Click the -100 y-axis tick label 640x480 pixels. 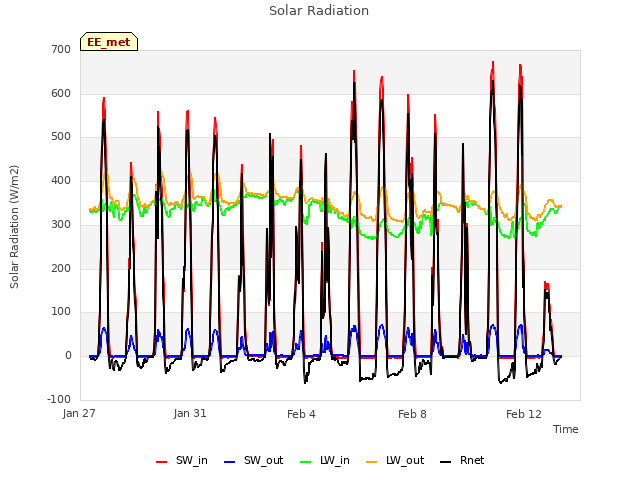[x=59, y=399]
